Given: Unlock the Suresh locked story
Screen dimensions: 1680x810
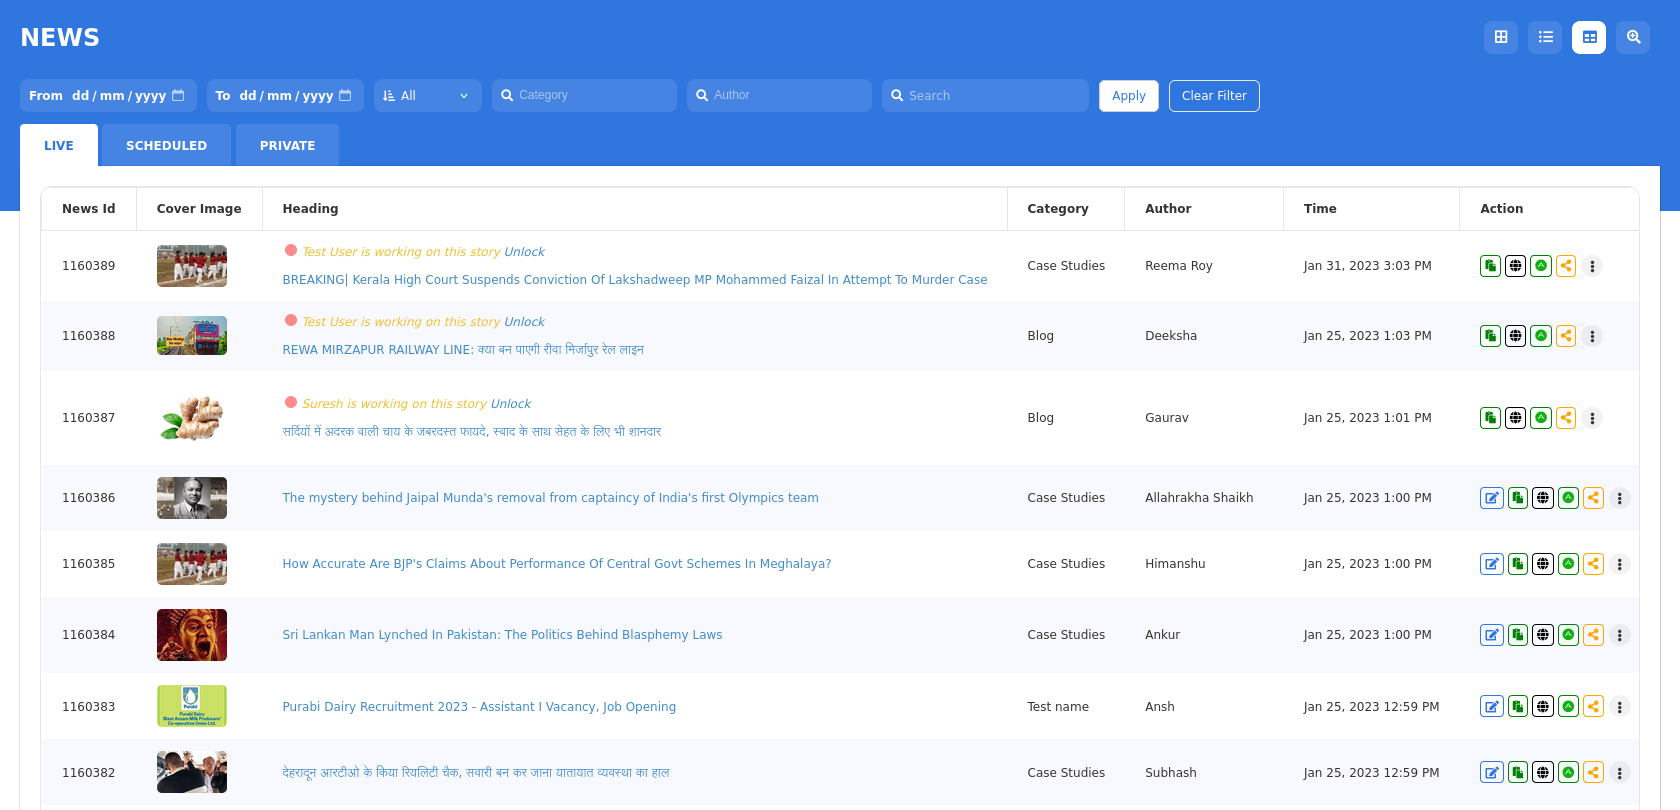Looking at the screenshot, I should [x=510, y=404].
